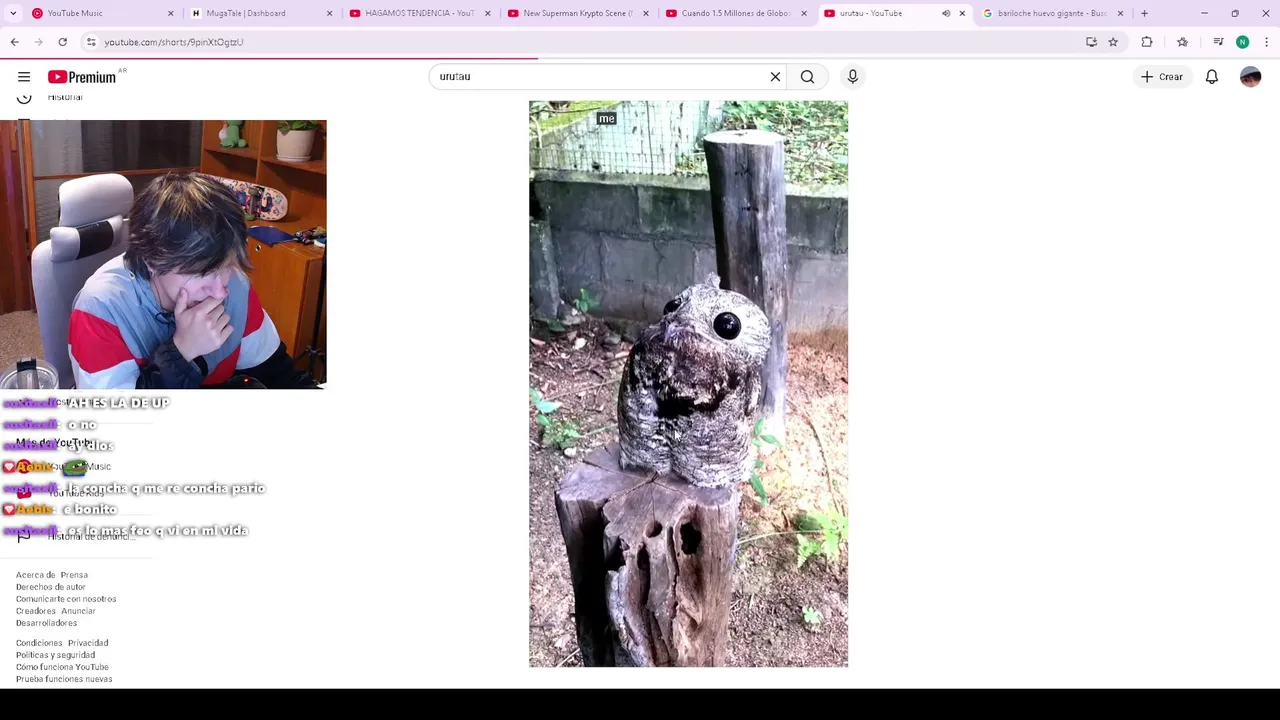The height and width of the screenshot is (720, 1280).
Task: Open Comunicarte con nosotros link
Action: (x=66, y=599)
